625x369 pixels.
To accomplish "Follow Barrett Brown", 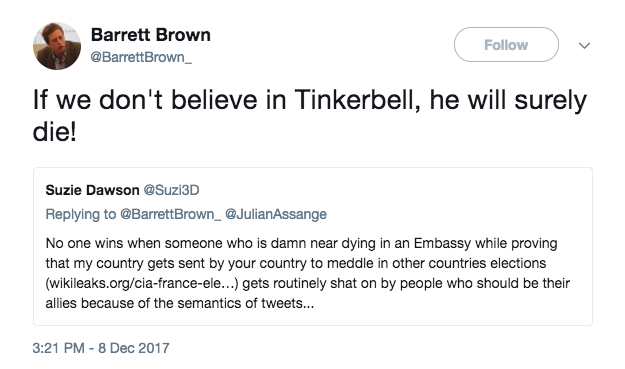I will [x=506, y=45].
